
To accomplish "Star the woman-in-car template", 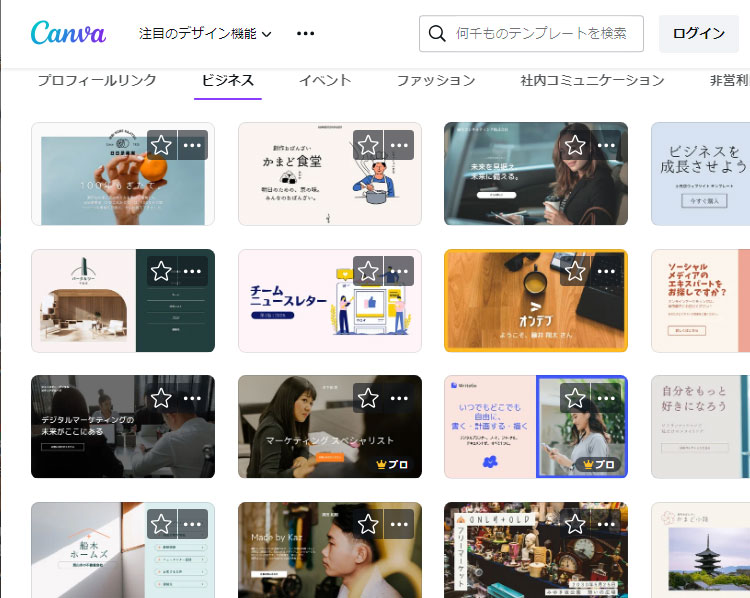I will 575,145.
